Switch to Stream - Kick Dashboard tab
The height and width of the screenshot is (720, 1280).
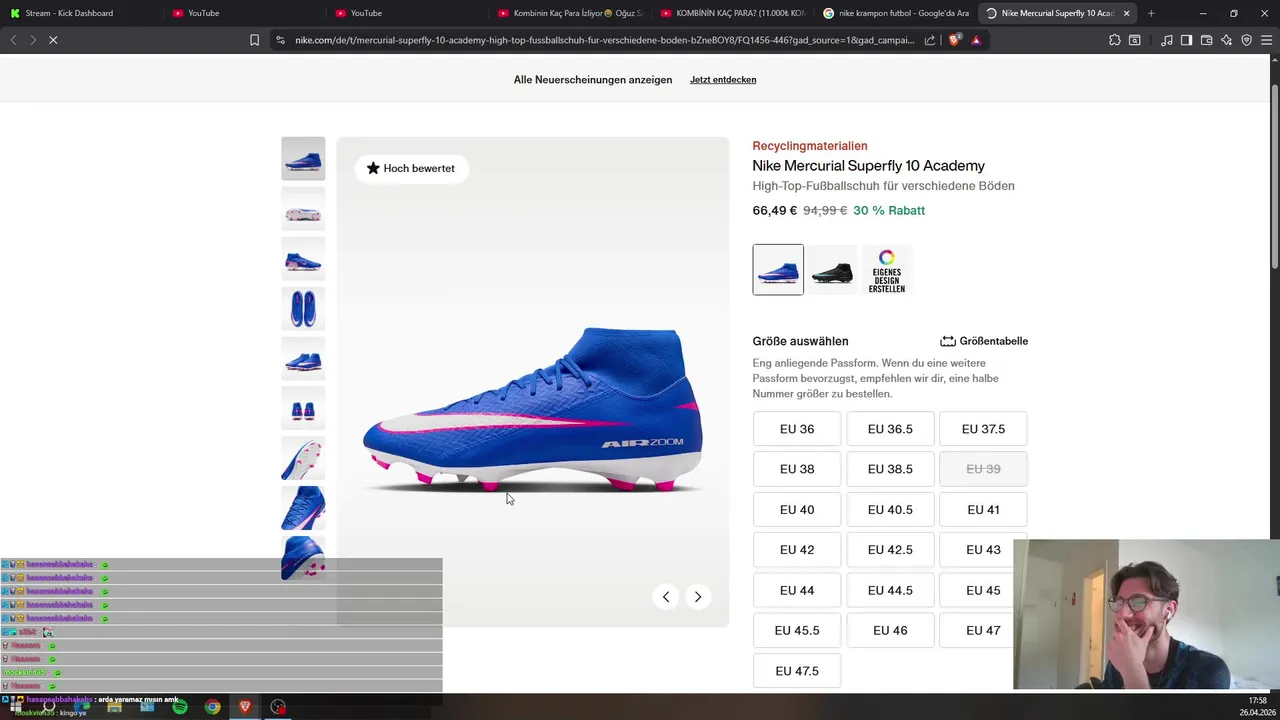(x=80, y=13)
